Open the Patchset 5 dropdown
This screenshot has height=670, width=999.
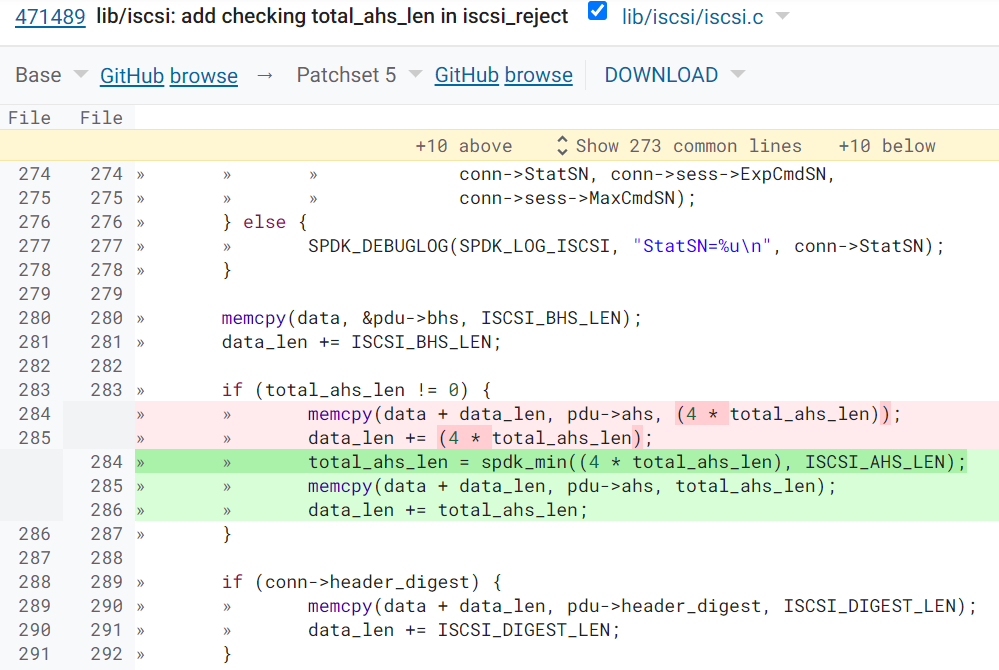tap(359, 75)
